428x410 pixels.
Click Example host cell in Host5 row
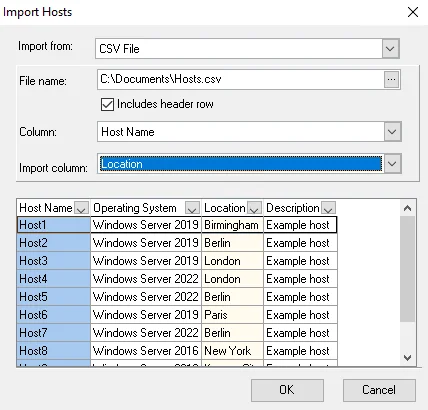click(300, 297)
